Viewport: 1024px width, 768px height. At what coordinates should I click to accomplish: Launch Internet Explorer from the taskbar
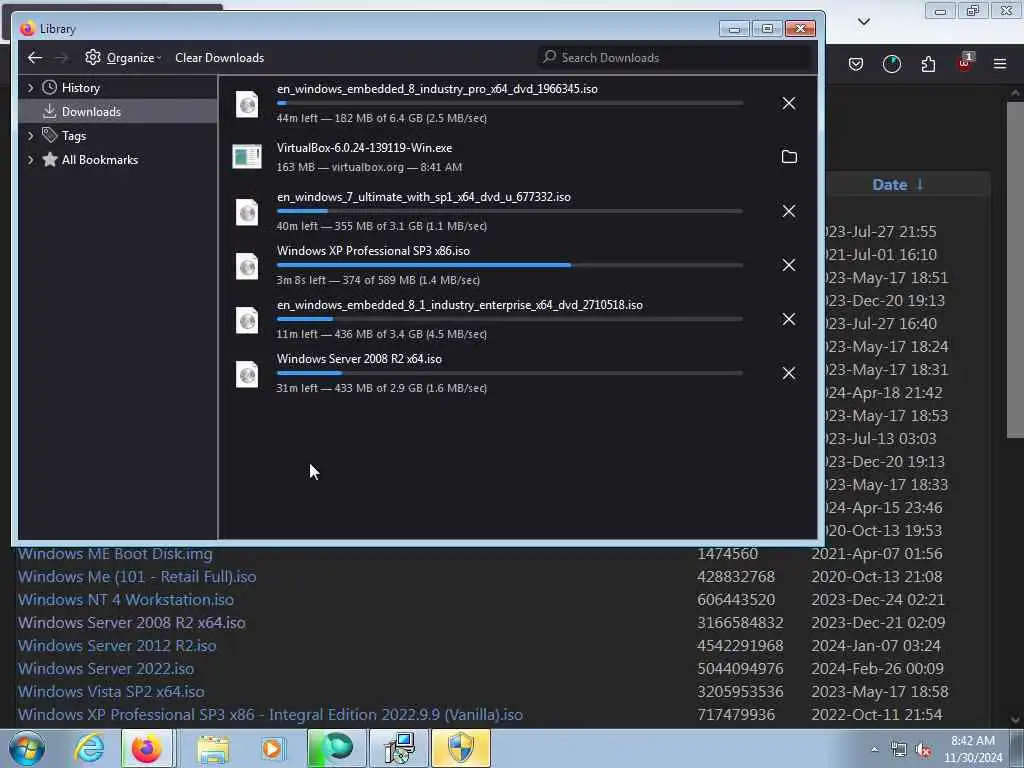pos(89,748)
